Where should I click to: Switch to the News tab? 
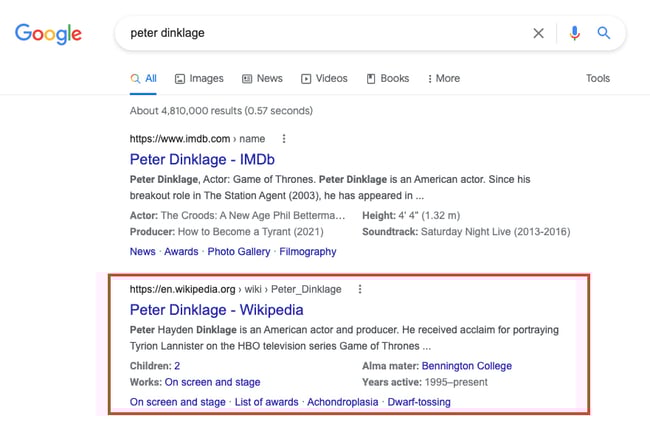pos(261,78)
